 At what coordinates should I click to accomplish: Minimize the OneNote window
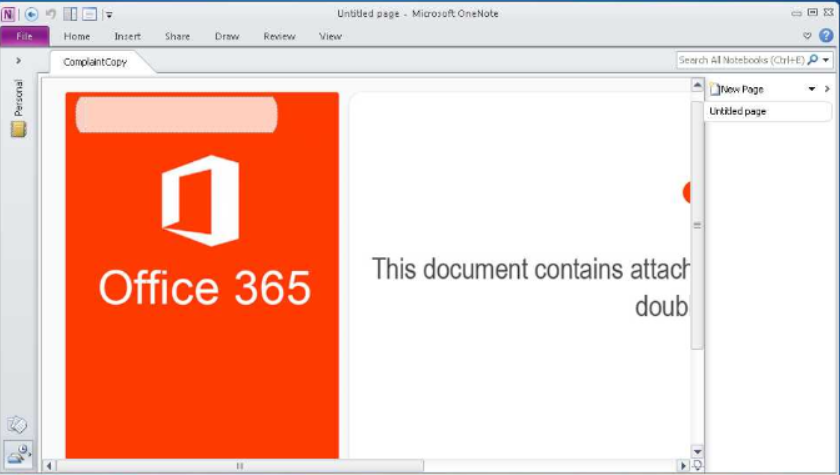tap(797, 13)
